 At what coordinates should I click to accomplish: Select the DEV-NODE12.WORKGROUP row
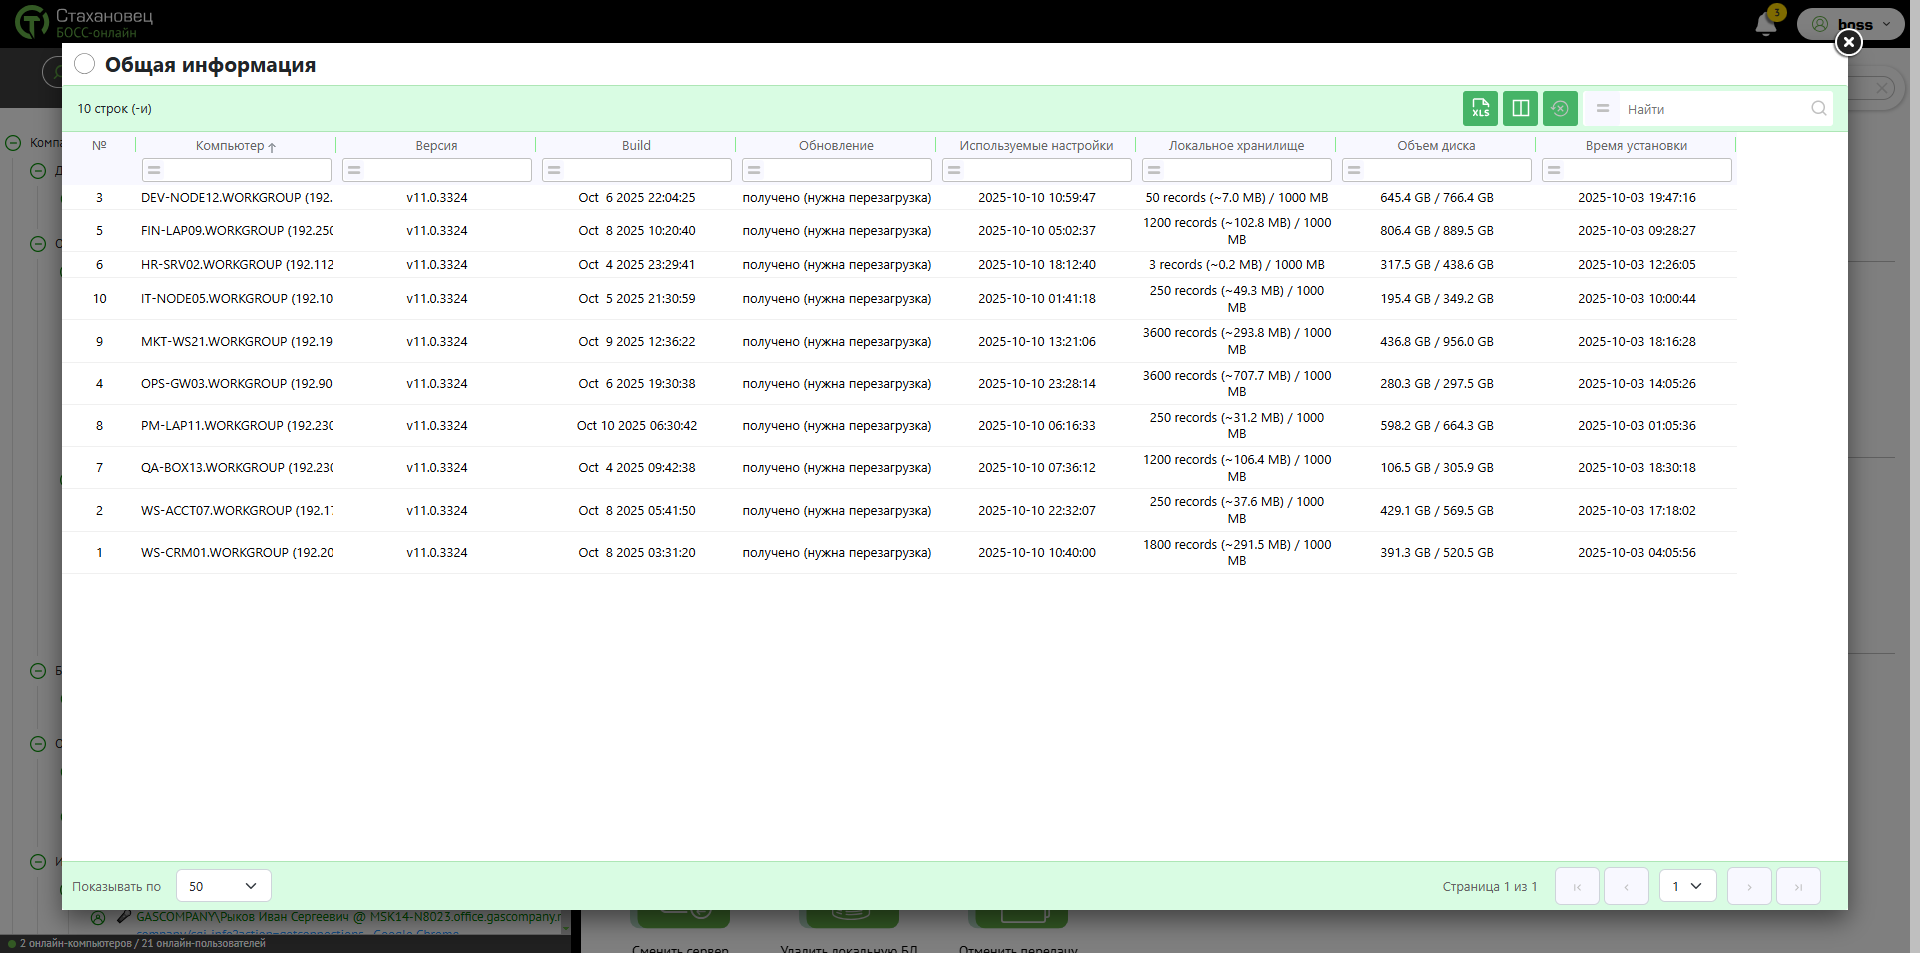click(236, 198)
